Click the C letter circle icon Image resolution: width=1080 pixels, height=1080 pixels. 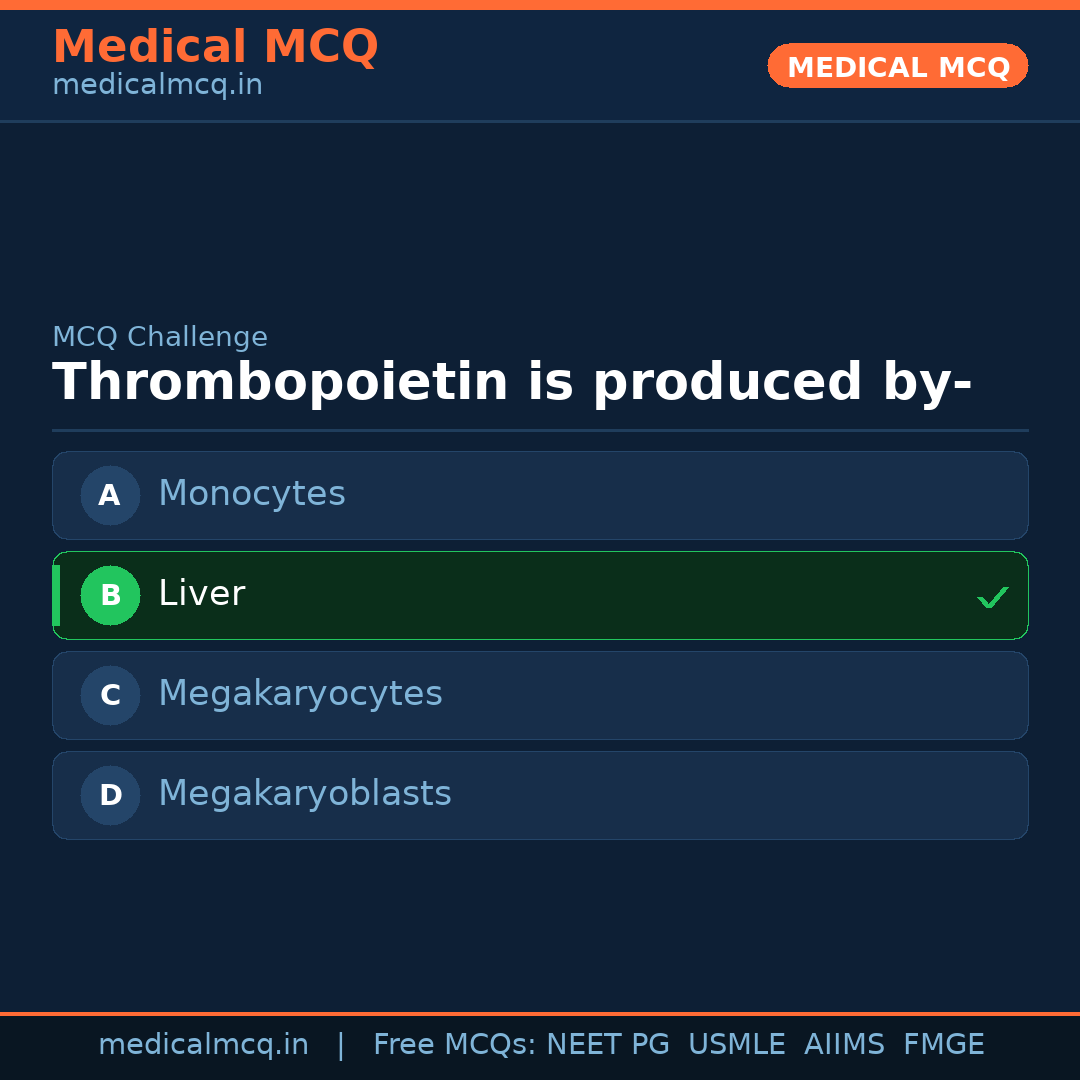tap(110, 695)
